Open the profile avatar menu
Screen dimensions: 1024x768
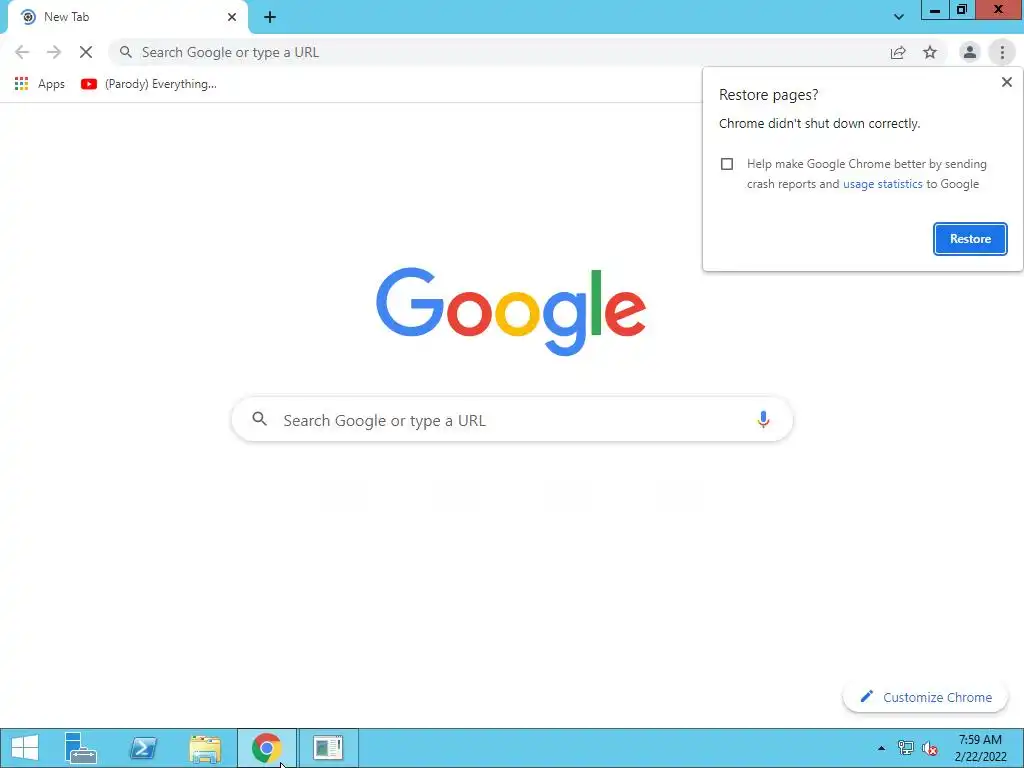(970, 52)
